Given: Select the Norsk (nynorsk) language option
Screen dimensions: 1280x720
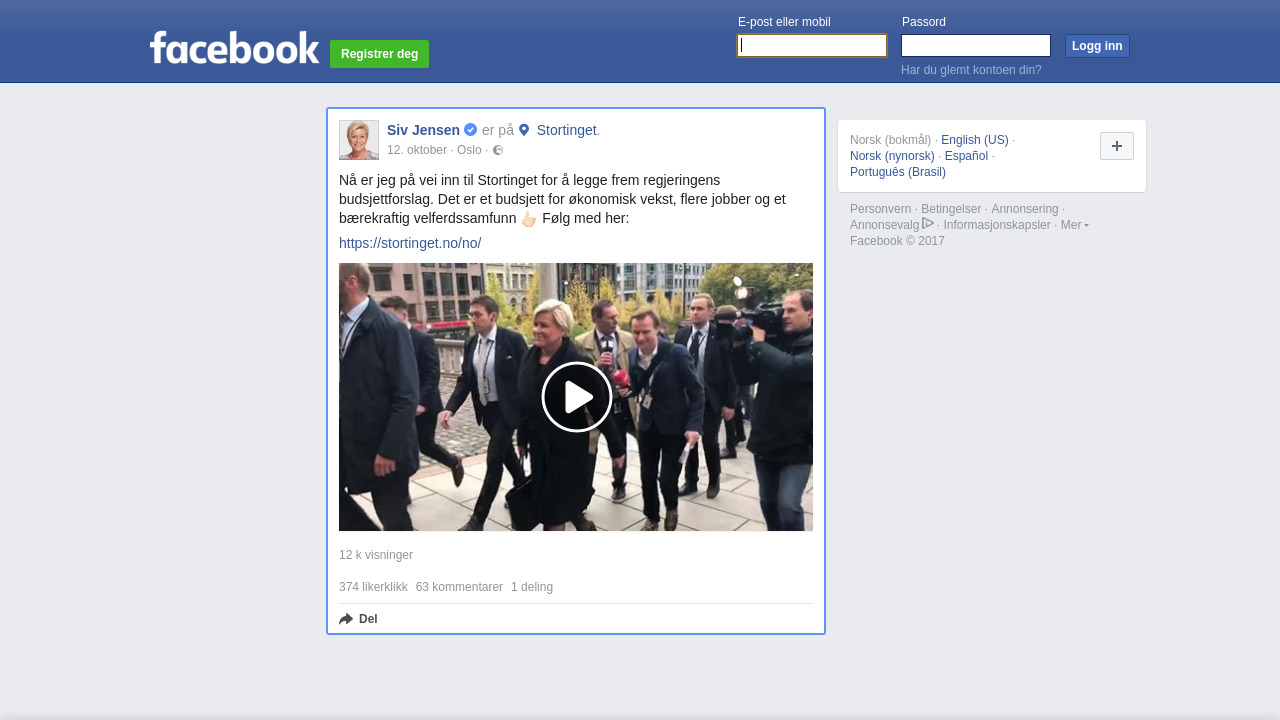Looking at the screenshot, I should (x=892, y=156).
